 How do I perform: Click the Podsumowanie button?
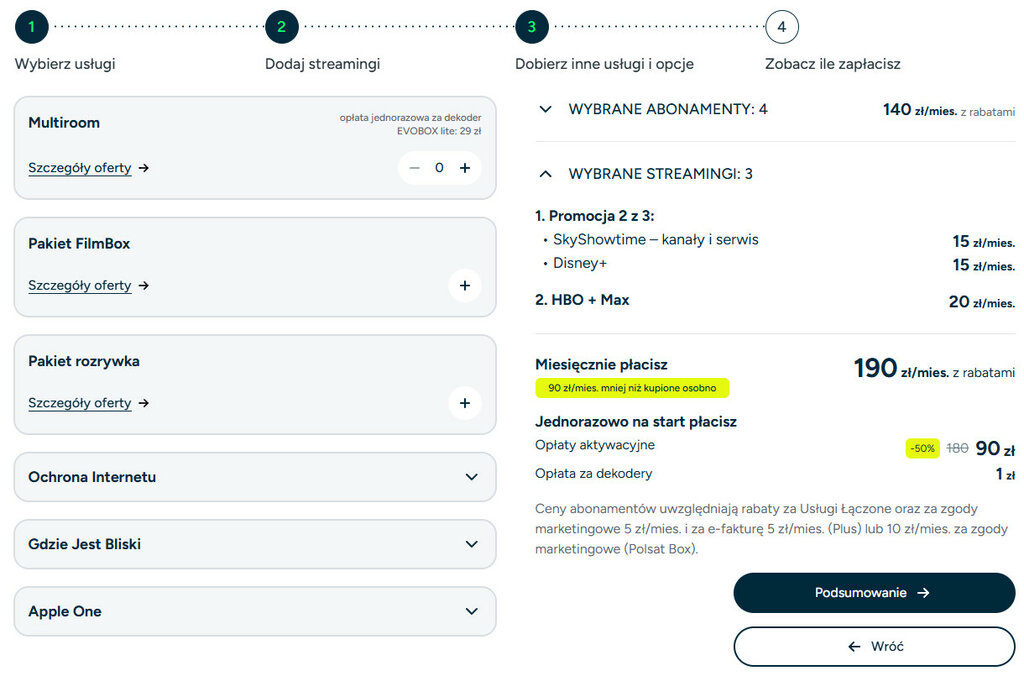pos(874,593)
